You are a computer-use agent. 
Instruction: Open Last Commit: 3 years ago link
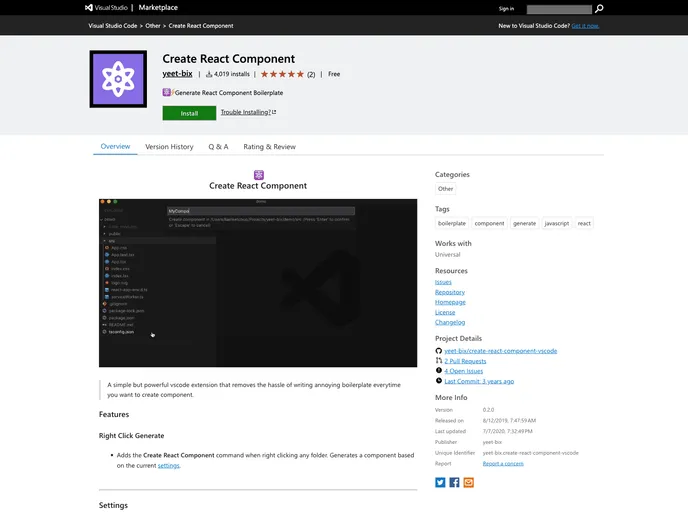479,381
